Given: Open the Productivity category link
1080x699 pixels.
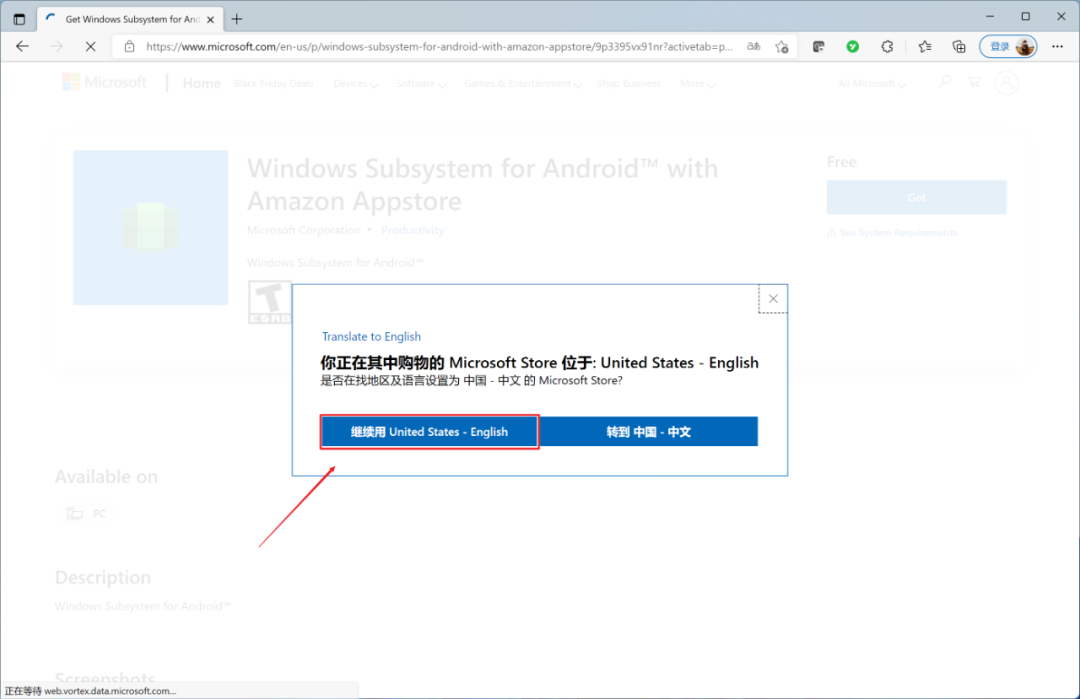Looking at the screenshot, I should [413, 230].
